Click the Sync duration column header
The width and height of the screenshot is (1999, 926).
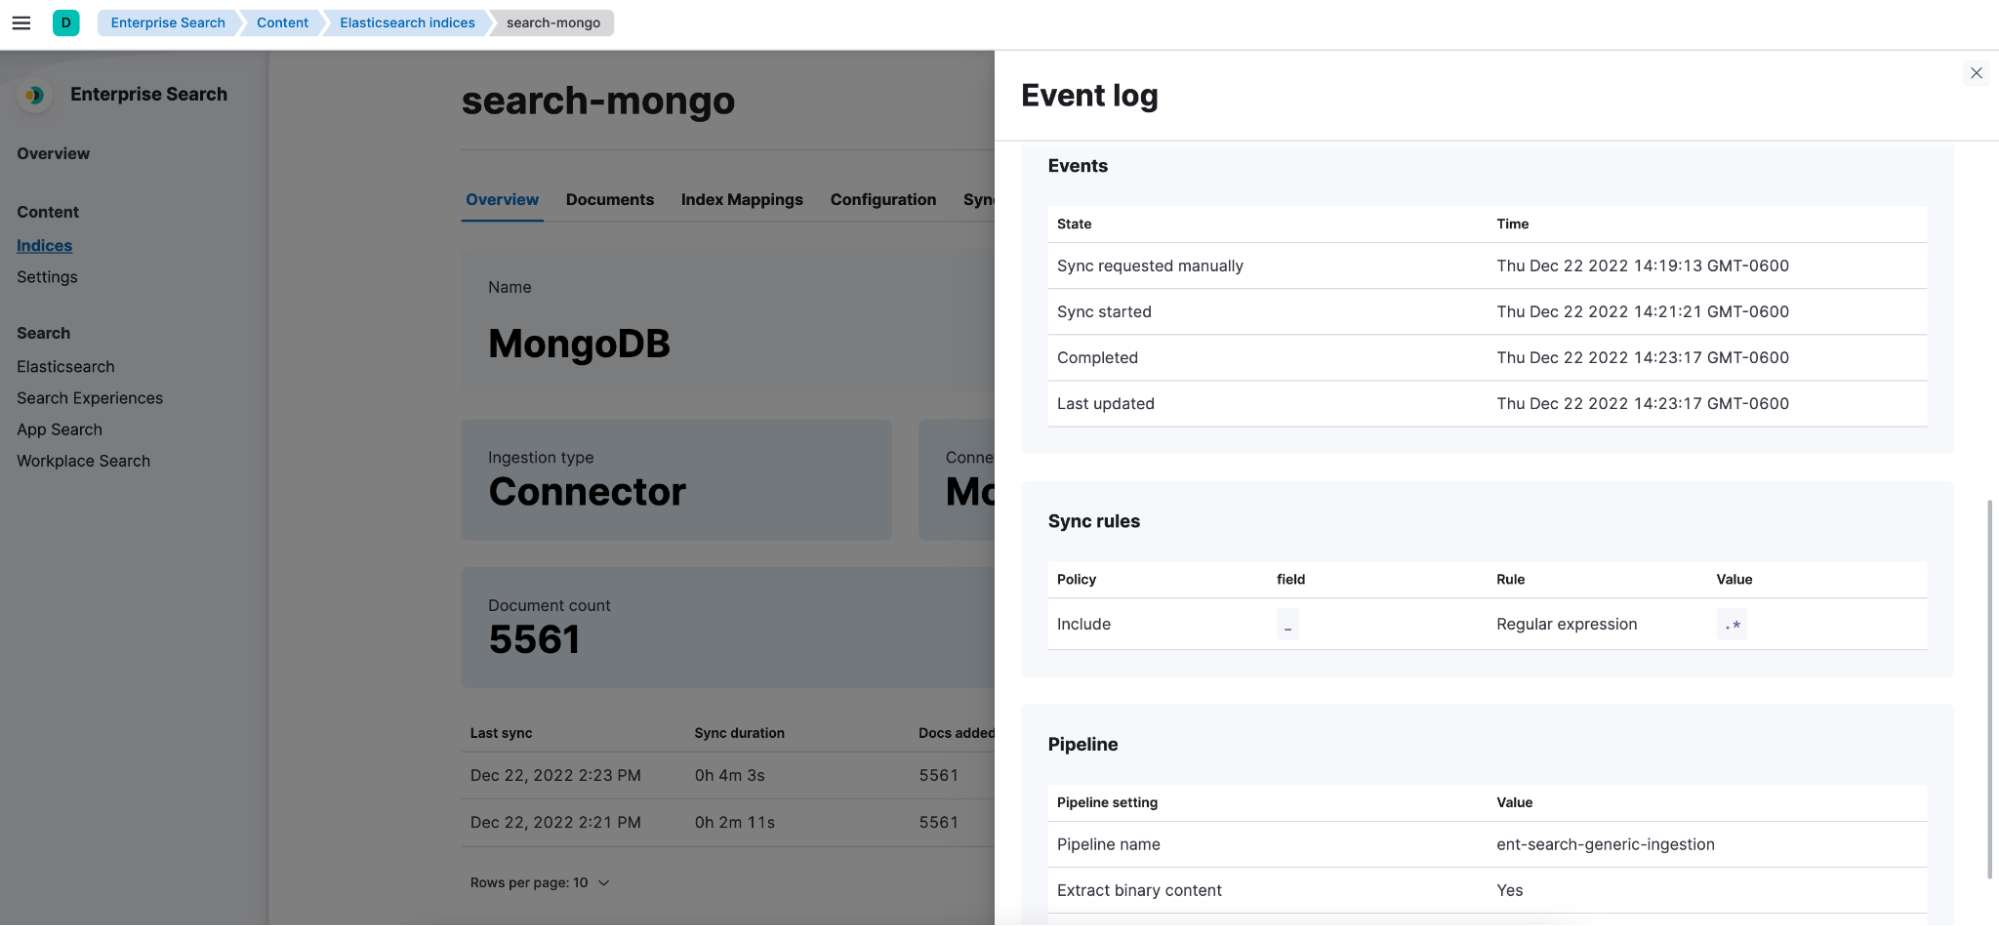click(x=739, y=733)
